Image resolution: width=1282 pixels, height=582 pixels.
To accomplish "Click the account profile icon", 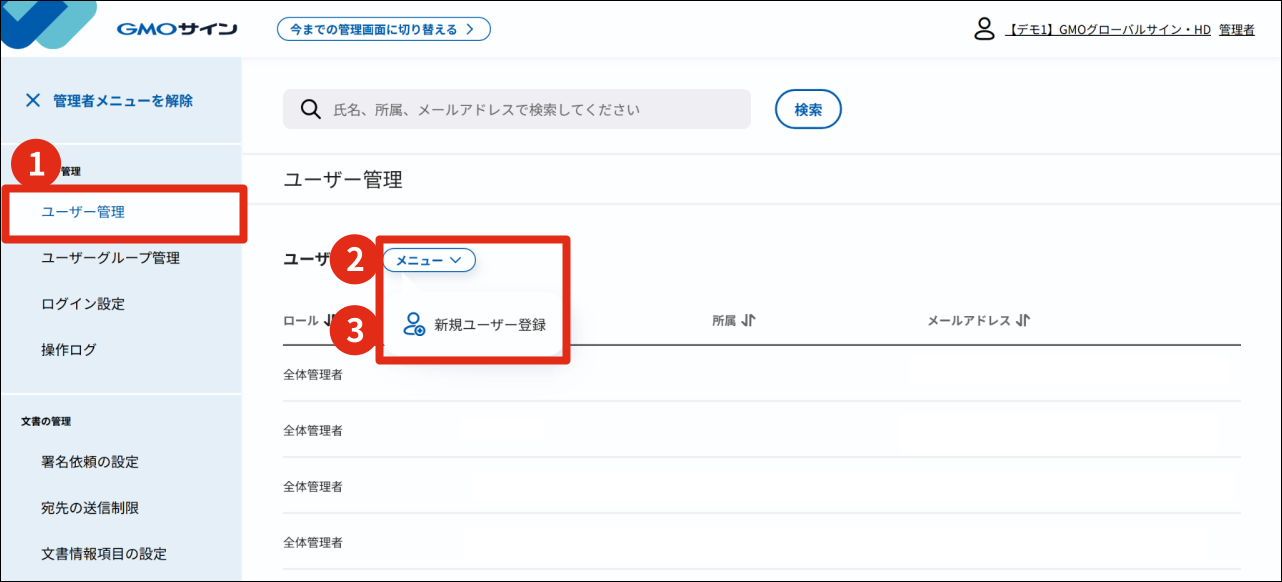I will coord(984,29).
